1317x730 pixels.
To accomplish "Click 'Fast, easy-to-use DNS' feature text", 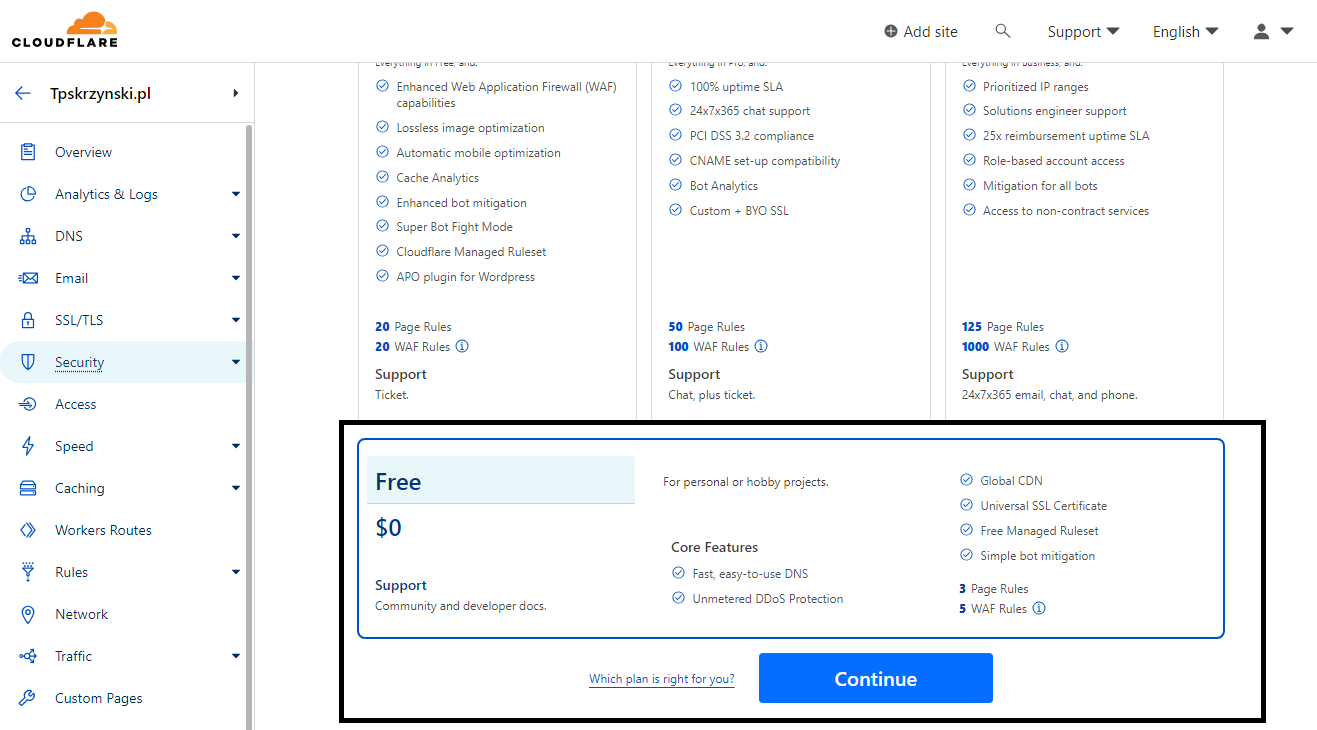I will pos(750,574).
